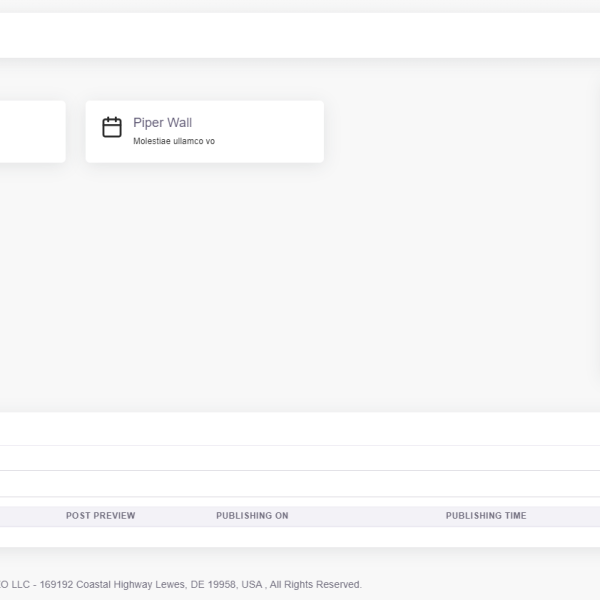Viewport: 600px width, 600px height.
Task: Open the Piper Wall title link
Action: pyautogui.click(x=162, y=123)
